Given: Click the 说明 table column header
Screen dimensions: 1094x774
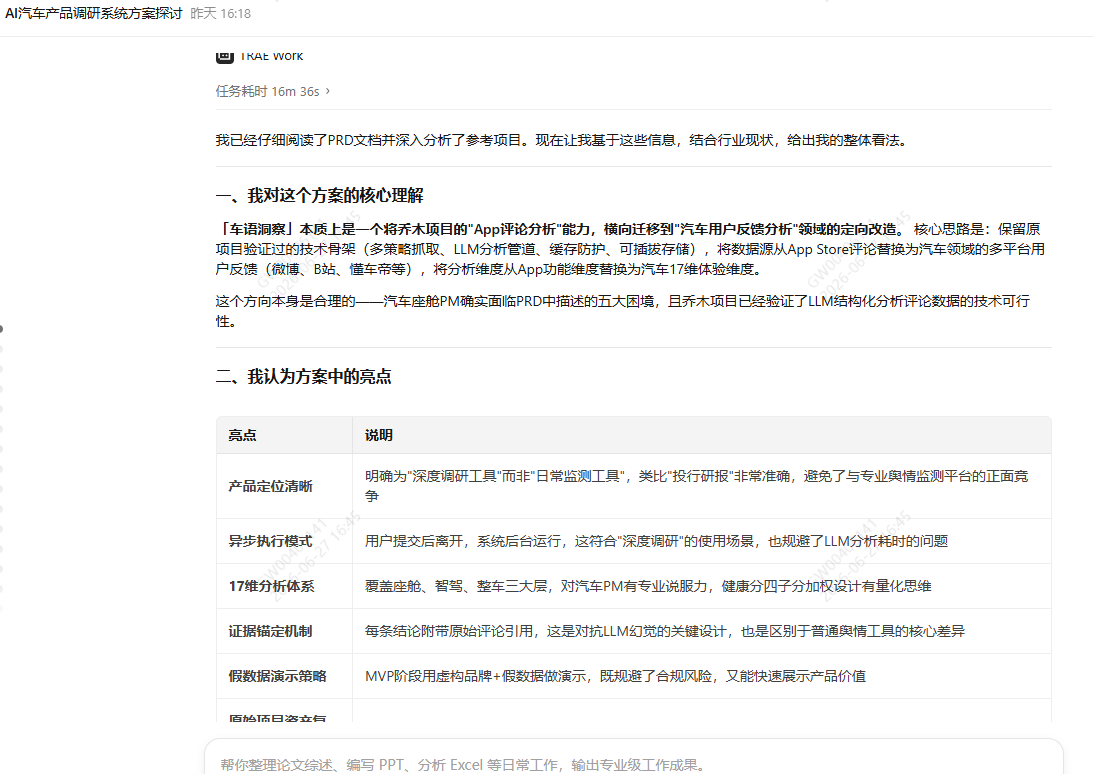Looking at the screenshot, I should pos(702,435).
